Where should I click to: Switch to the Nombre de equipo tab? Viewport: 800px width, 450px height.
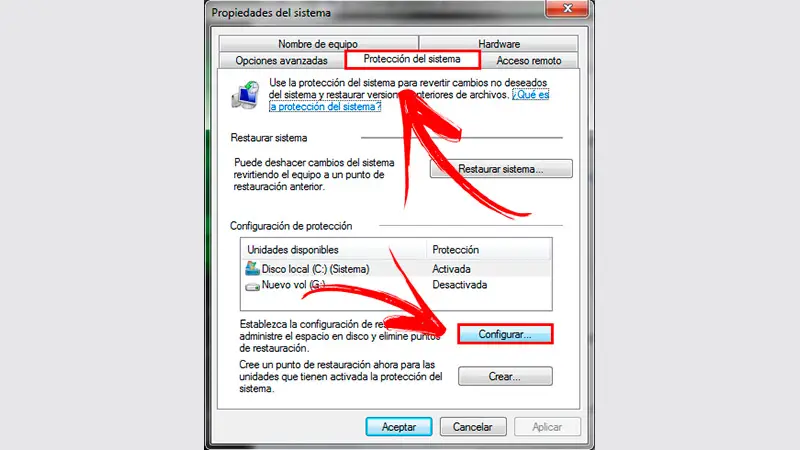(318, 44)
